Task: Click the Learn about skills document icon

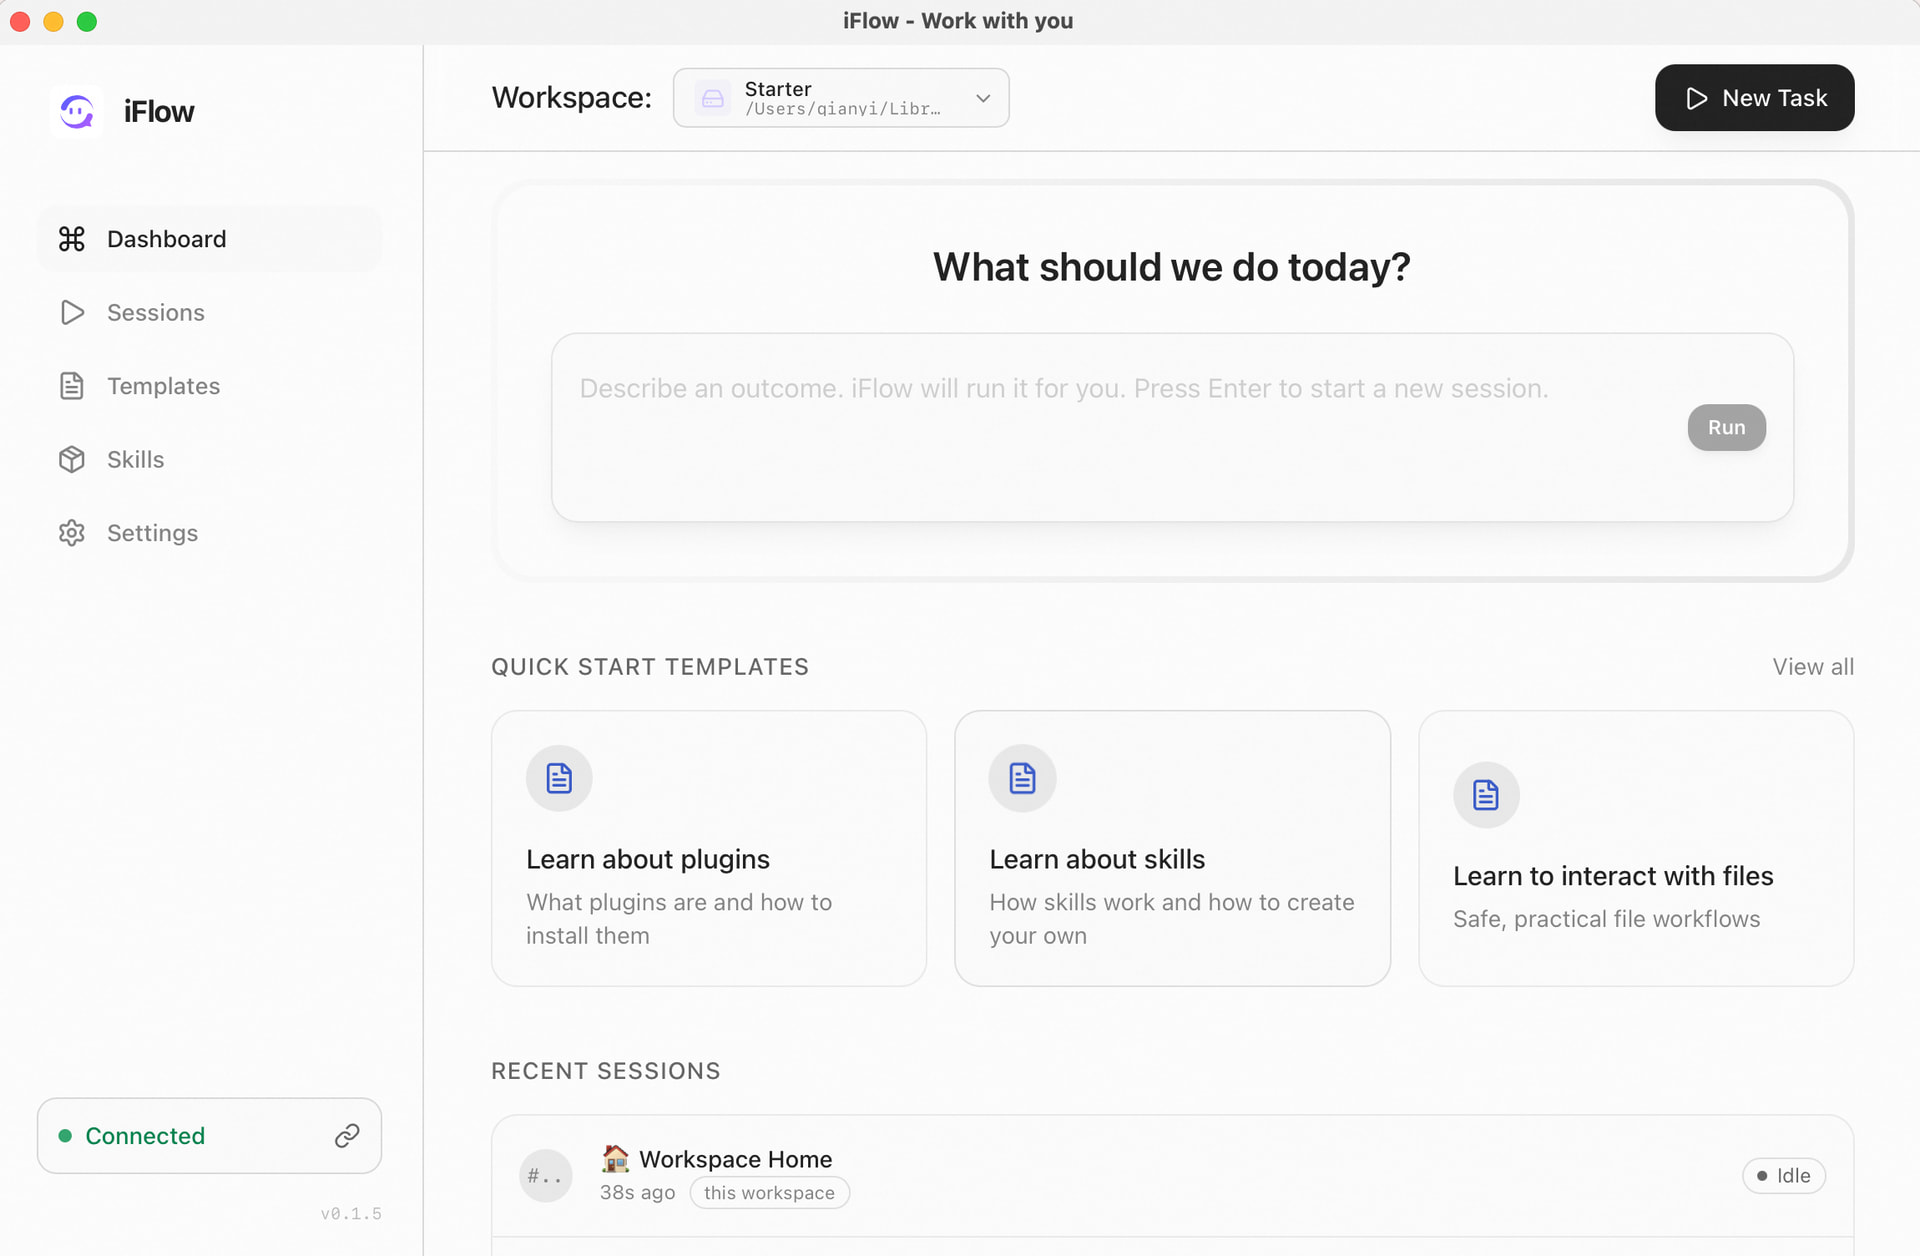Action: coord(1022,778)
